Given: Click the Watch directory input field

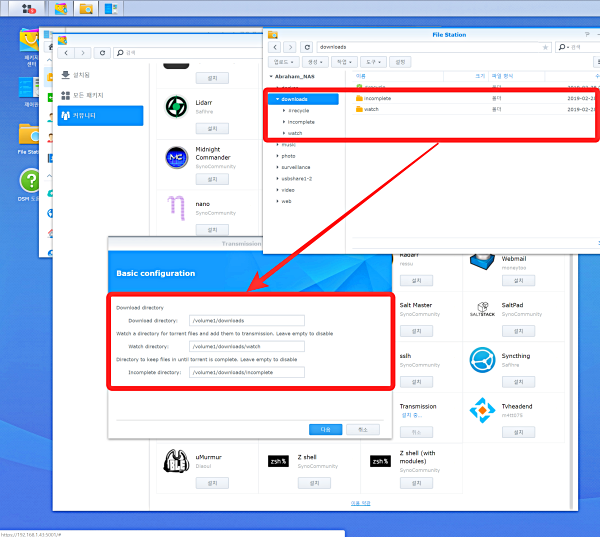Looking at the screenshot, I should [247, 346].
